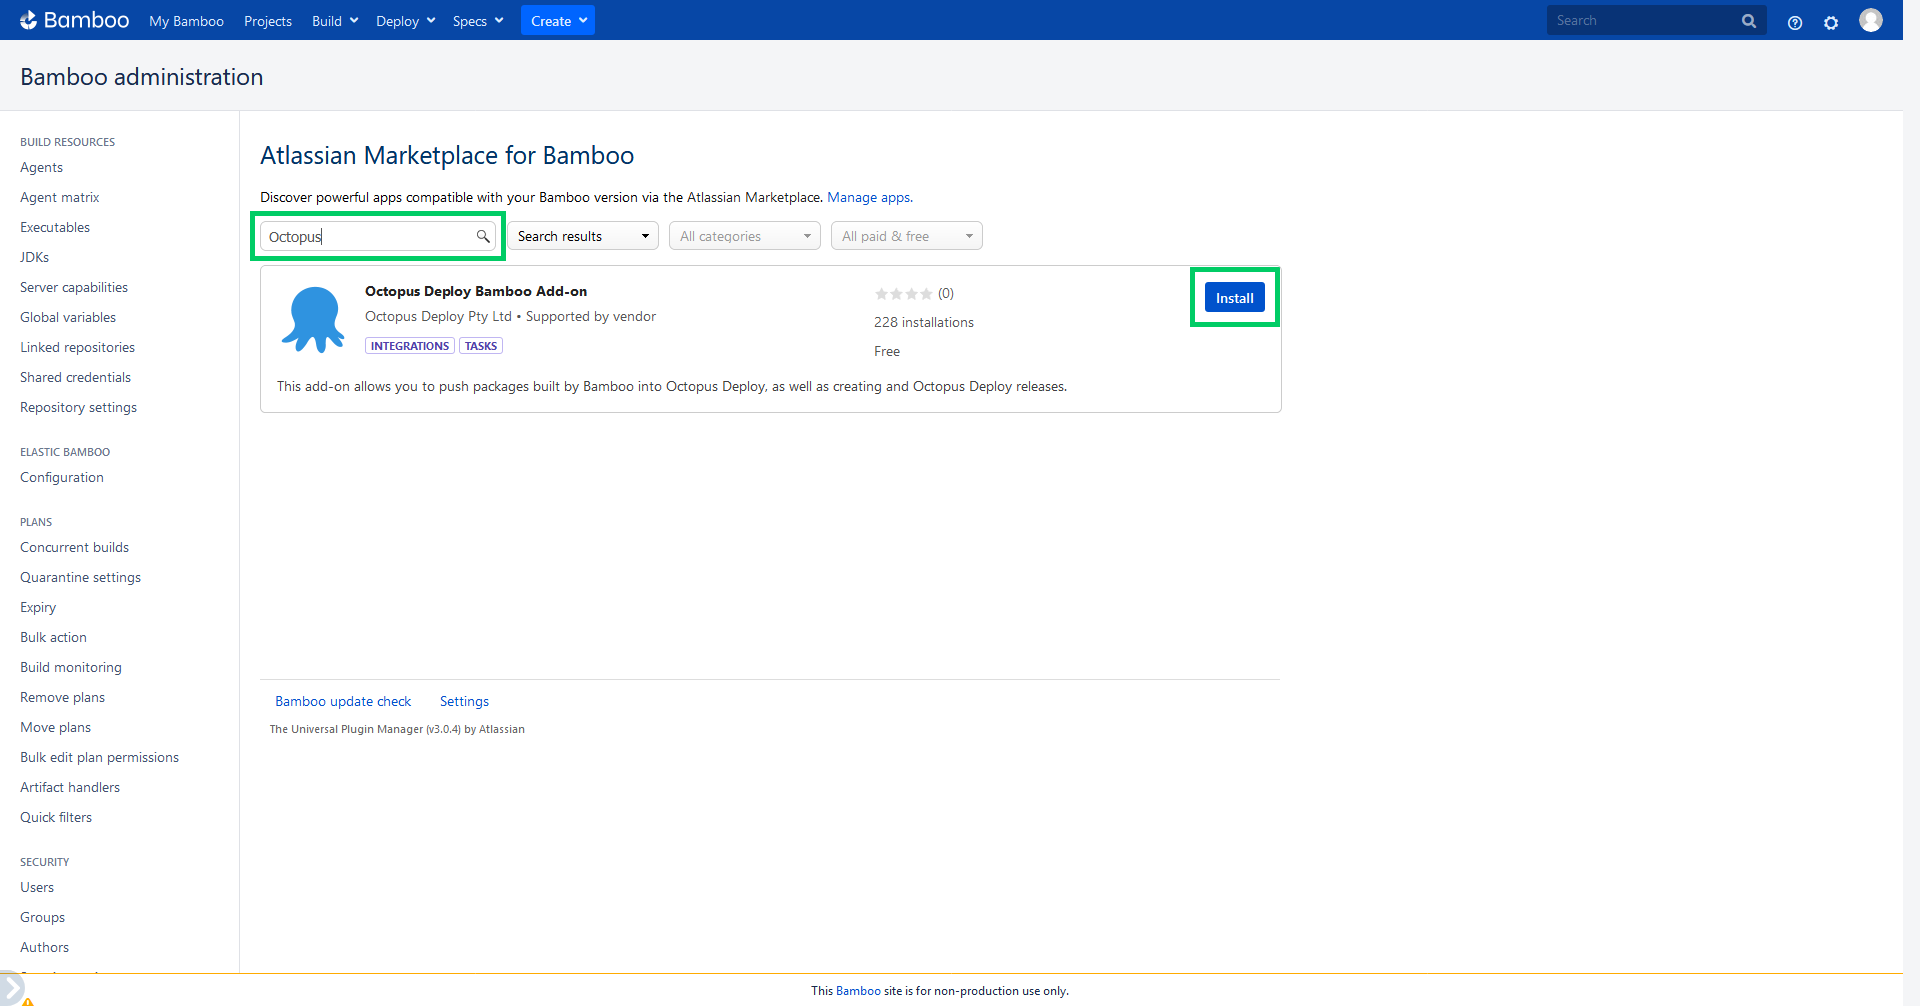Screen dimensions: 1920x1006
Task: Open Concurrent builds settings
Action: [74, 547]
